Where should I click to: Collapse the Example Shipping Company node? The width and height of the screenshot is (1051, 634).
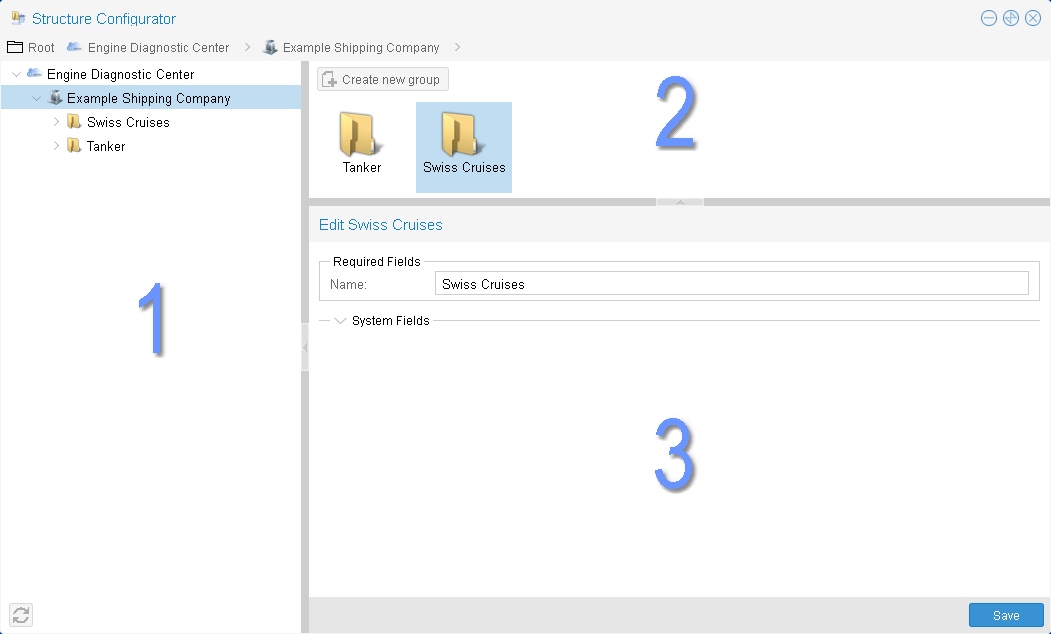point(37,98)
